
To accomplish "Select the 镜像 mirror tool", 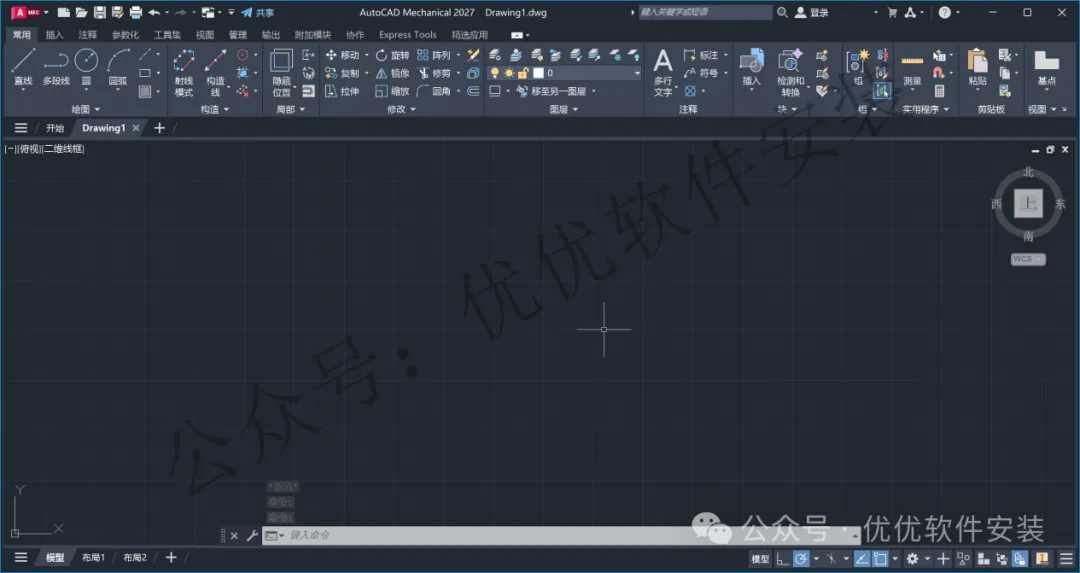I will (x=393, y=73).
